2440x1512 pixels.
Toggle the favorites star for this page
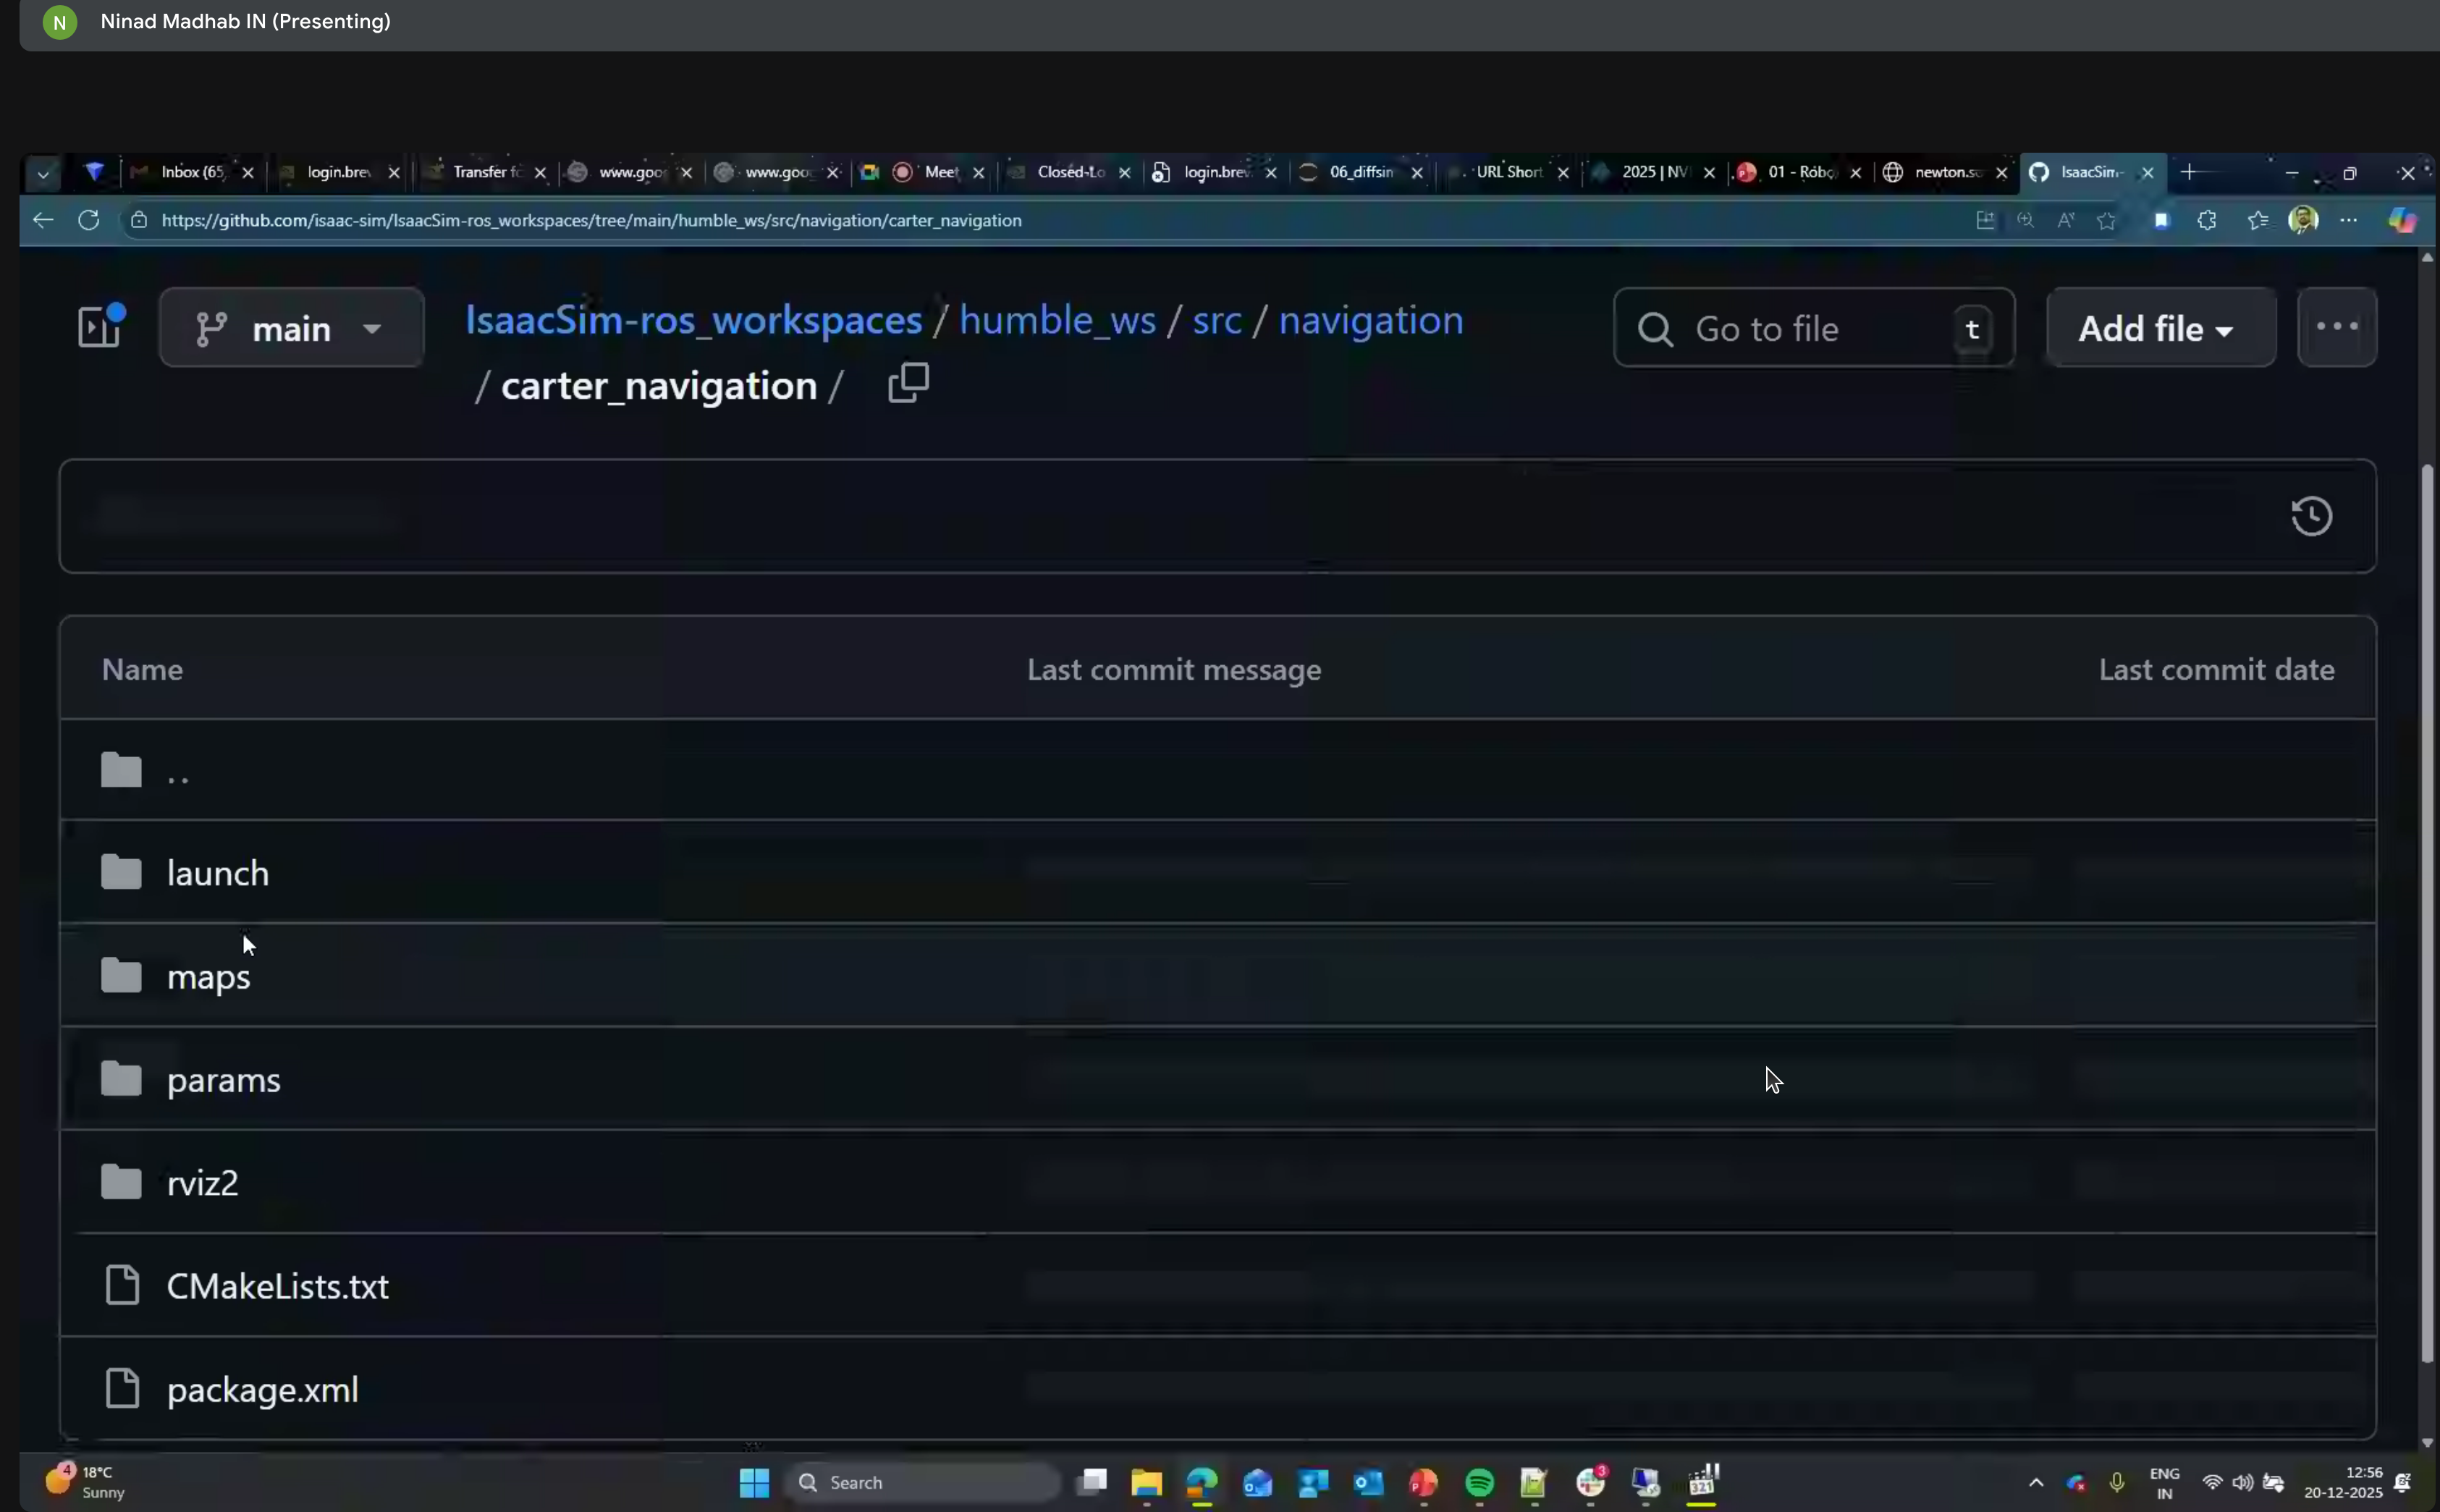tap(2108, 220)
